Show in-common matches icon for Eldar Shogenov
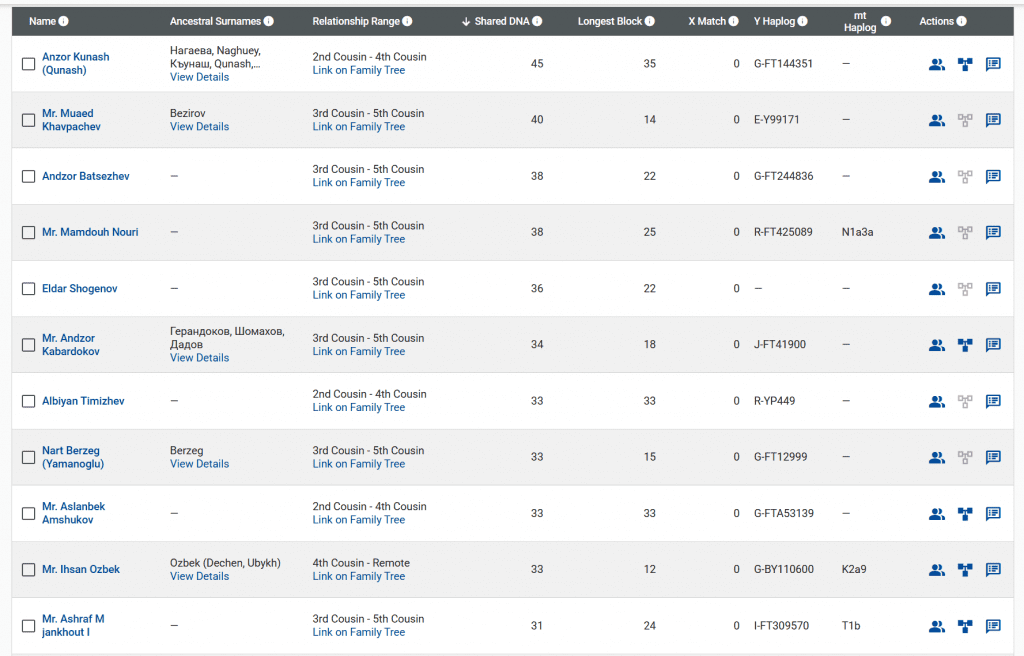The image size is (1024, 656). pyautogui.click(x=936, y=289)
